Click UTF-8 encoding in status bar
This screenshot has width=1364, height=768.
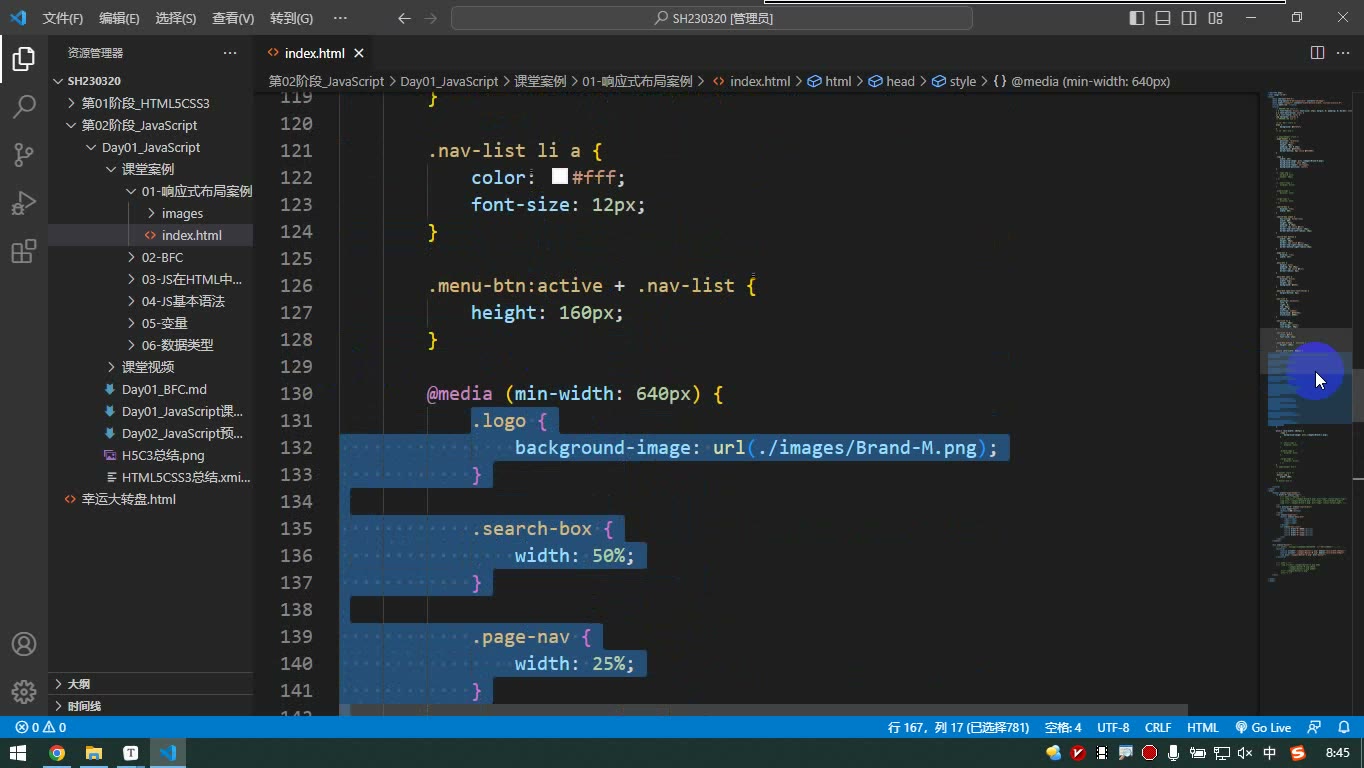[x=1113, y=728]
